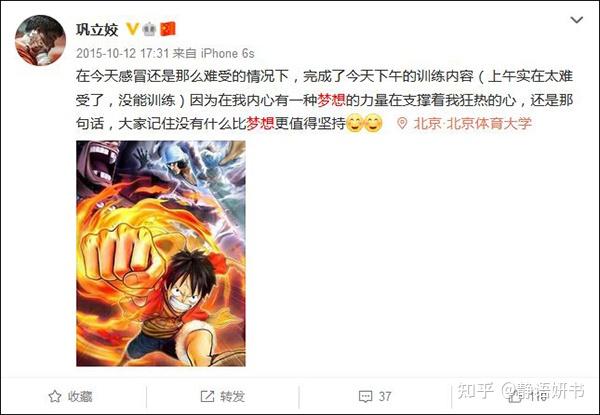This screenshot has width=600, height=415.
Task: Open the comments speech bubble icon
Action: click(365, 397)
